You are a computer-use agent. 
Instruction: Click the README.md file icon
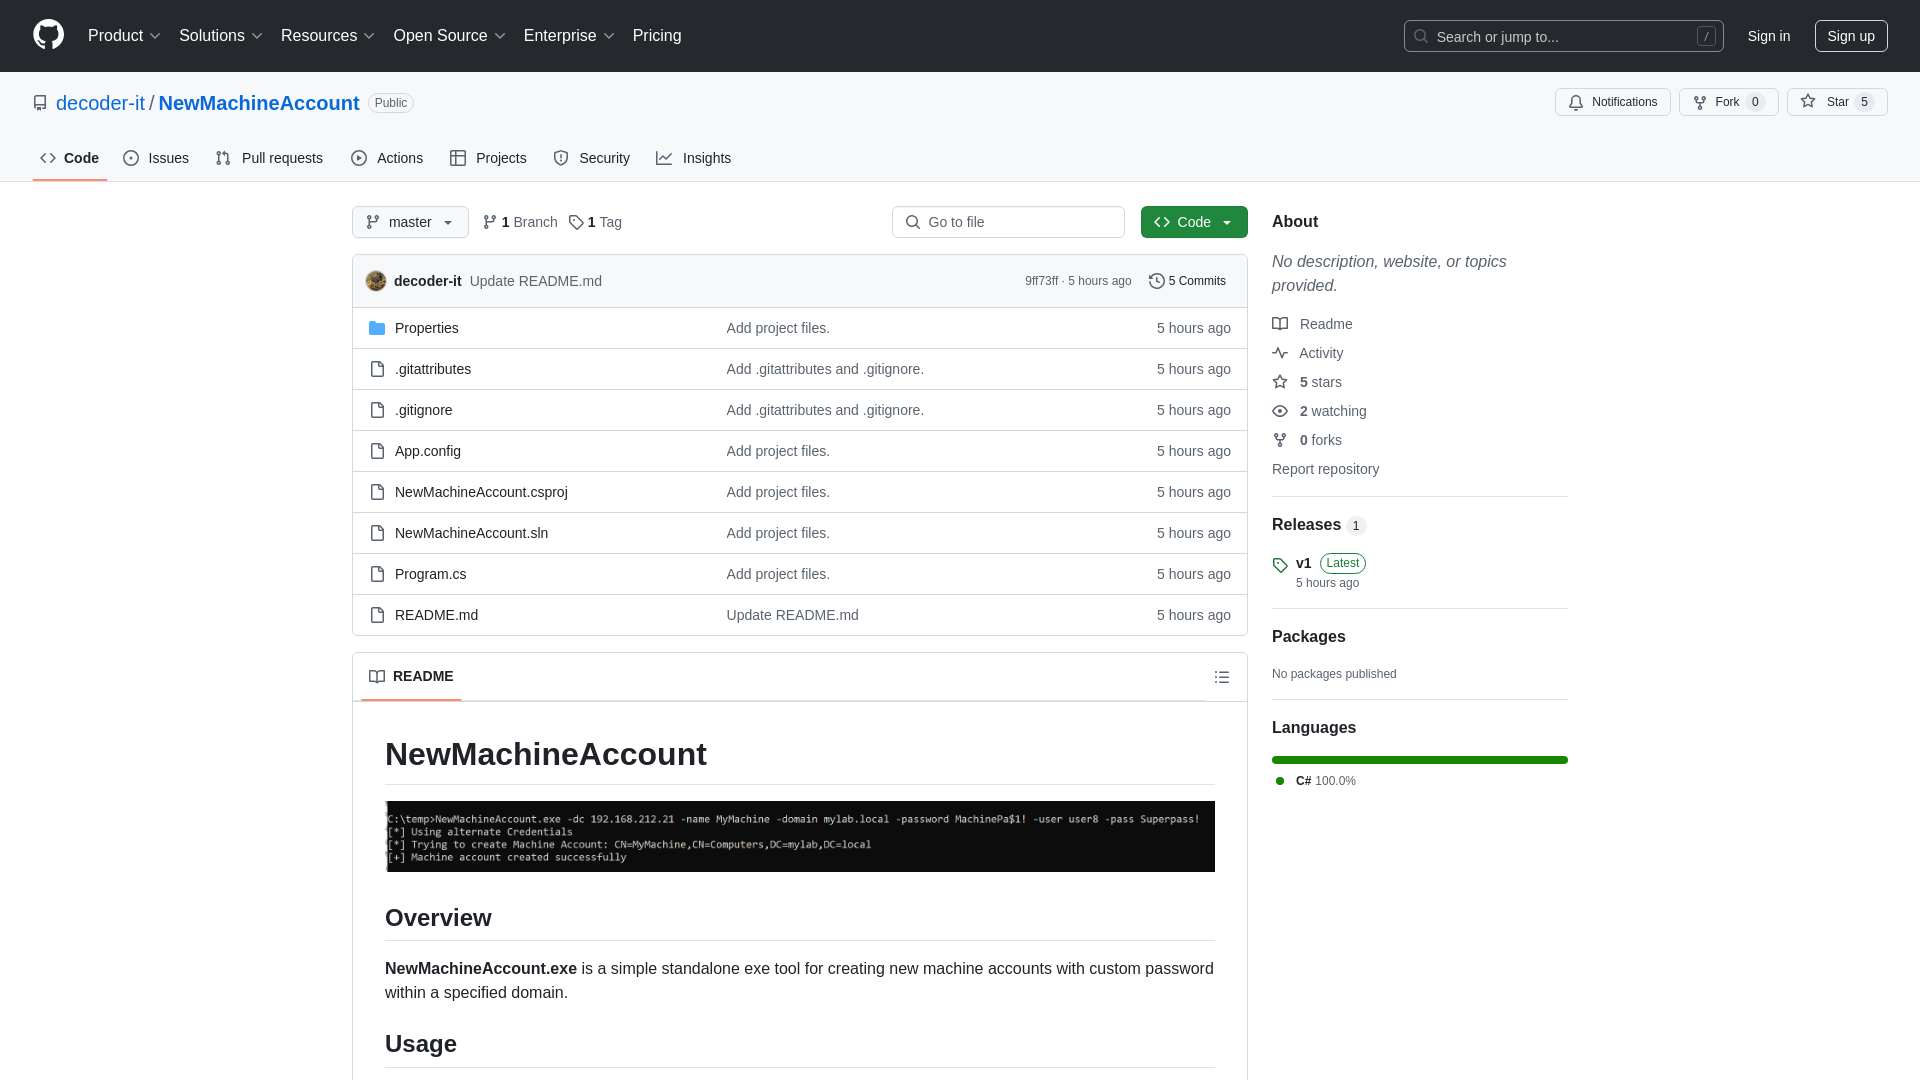click(x=377, y=615)
